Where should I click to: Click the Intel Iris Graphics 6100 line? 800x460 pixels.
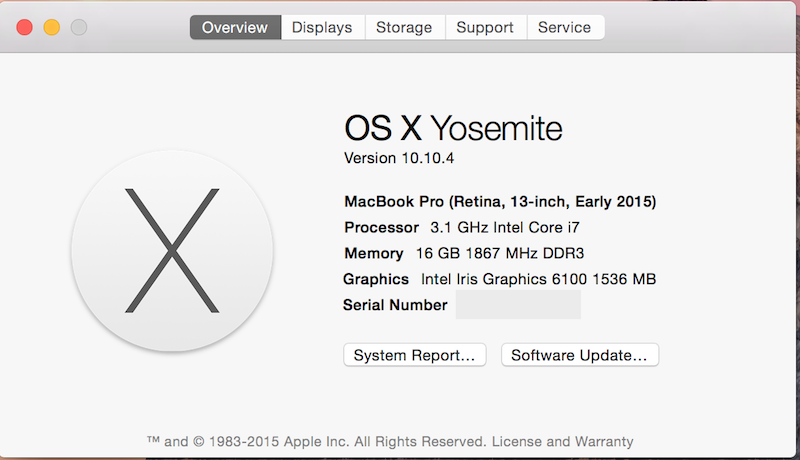(x=499, y=279)
